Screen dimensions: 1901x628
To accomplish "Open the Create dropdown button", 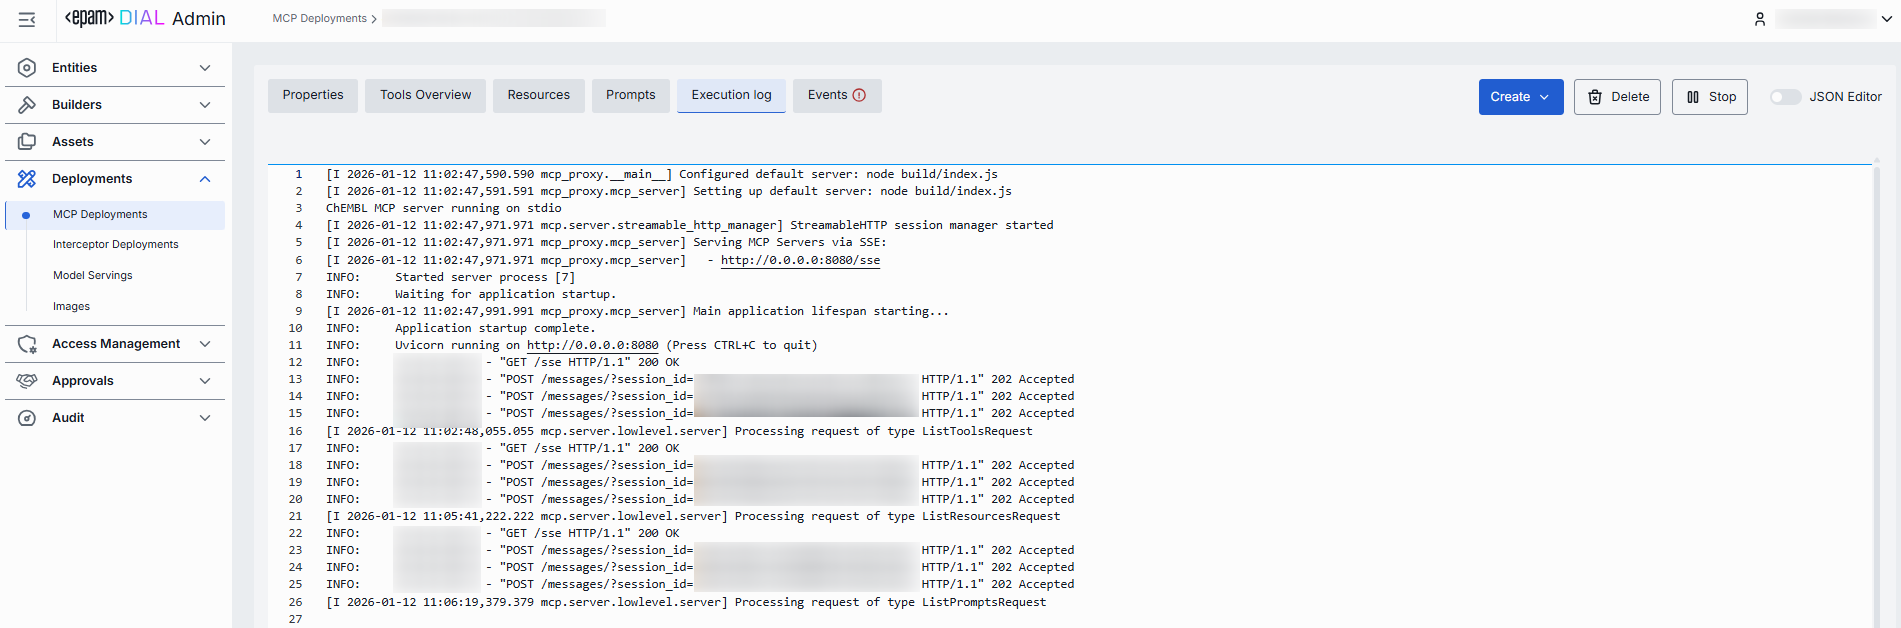I will (1520, 97).
